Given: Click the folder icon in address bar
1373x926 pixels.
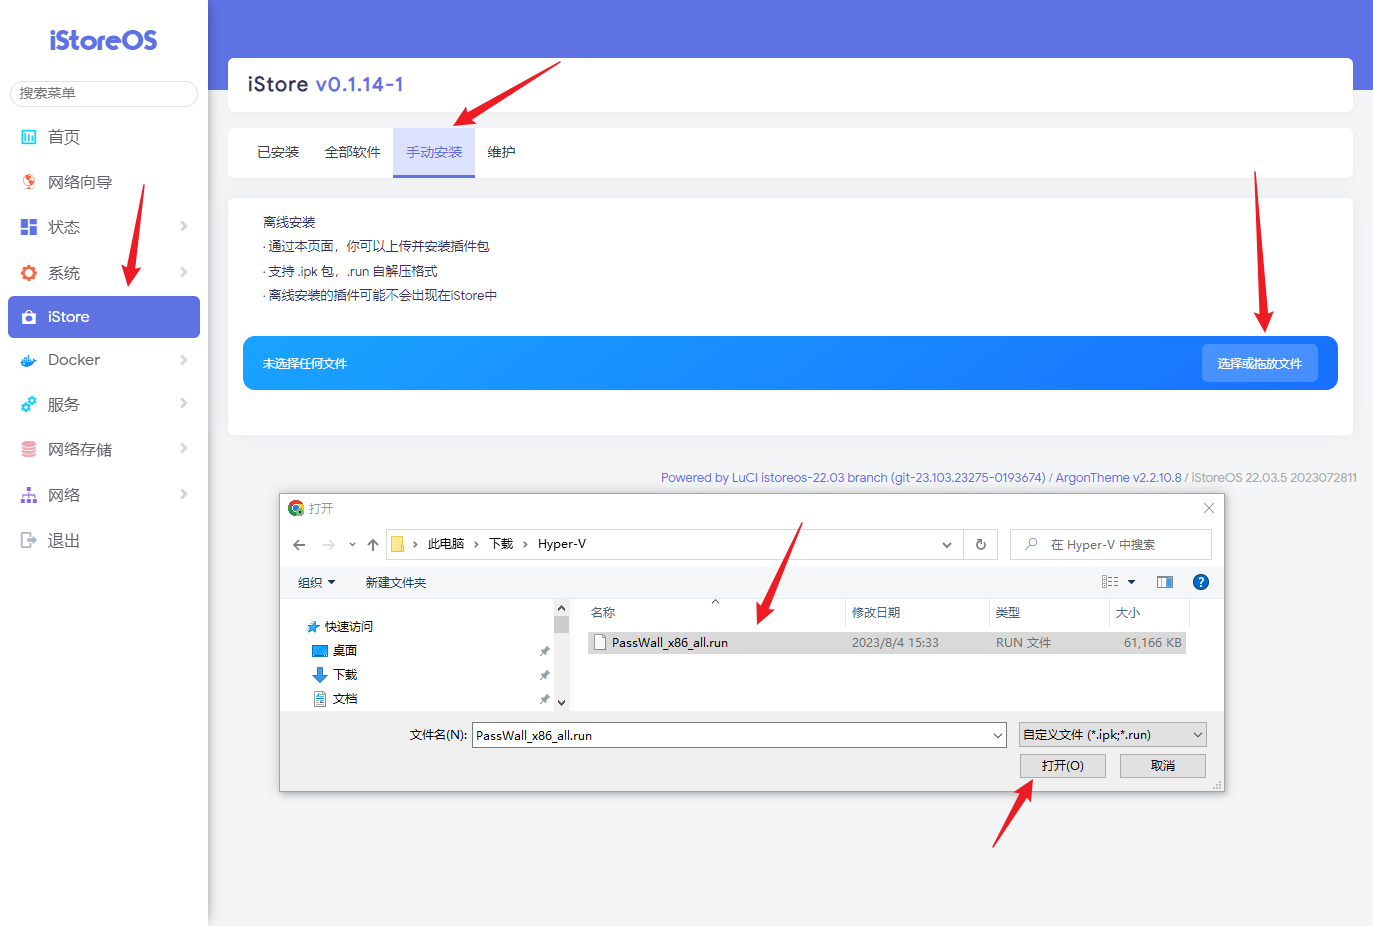Looking at the screenshot, I should (397, 545).
